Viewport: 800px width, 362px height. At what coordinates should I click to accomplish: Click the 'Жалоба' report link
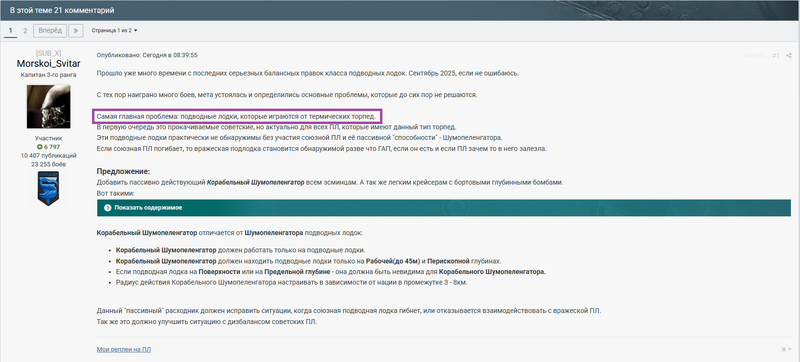point(754,55)
